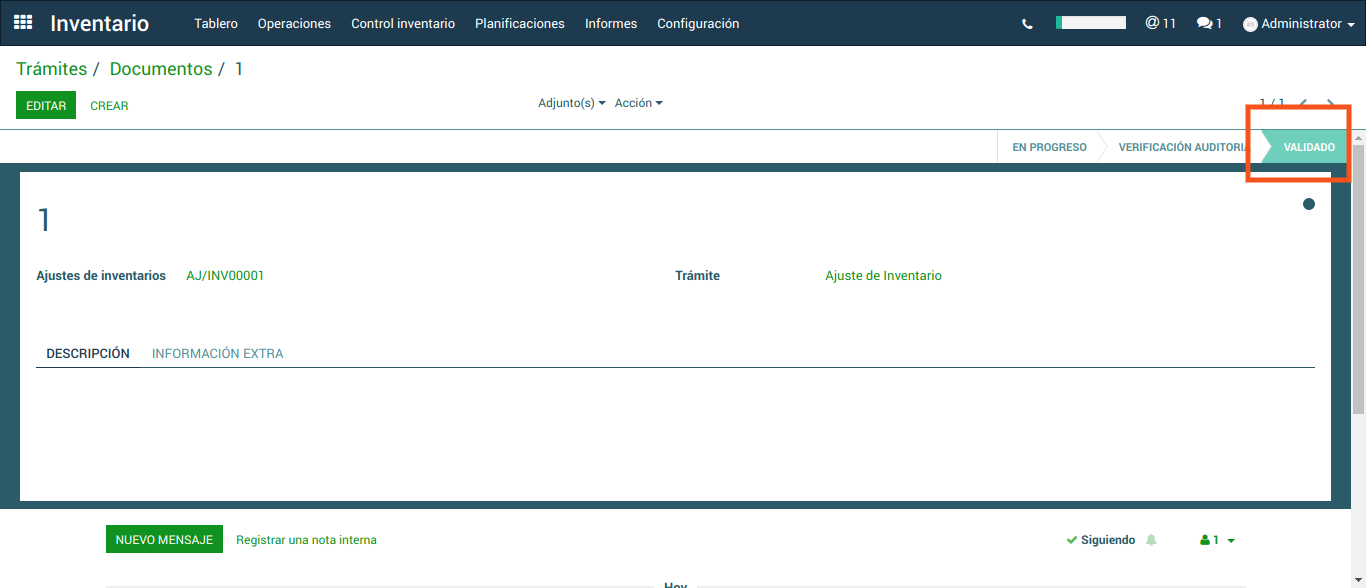Image resolution: width=1366 pixels, height=588 pixels.
Task: Open the AJ/INV00001 inventory adjustment link
Action: [225, 275]
